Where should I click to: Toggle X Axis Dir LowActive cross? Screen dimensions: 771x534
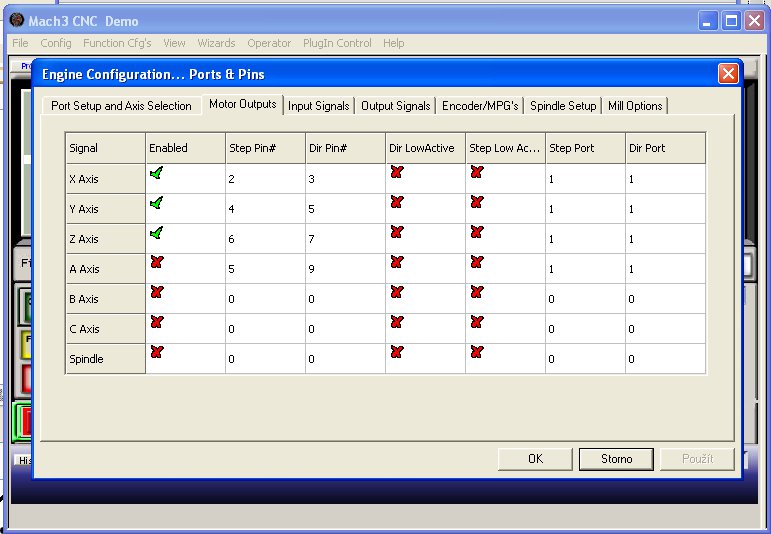pyautogui.click(x=396, y=173)
